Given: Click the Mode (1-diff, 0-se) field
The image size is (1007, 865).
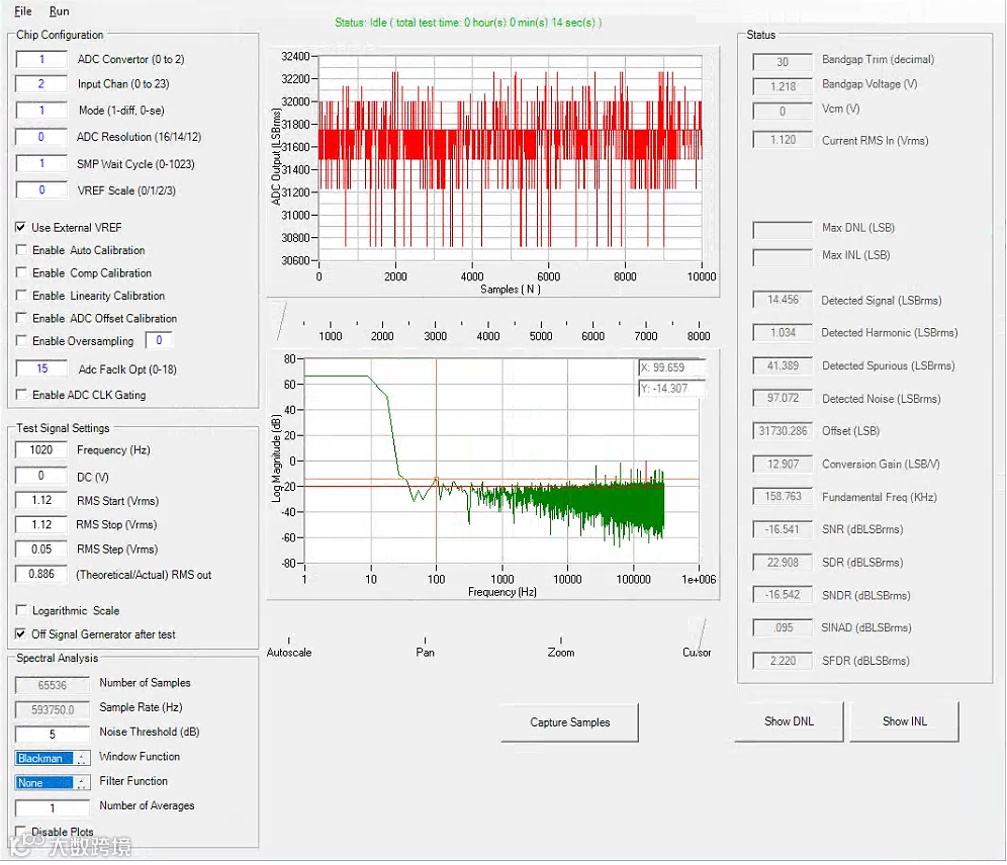Looking at the screenshot, I should click(x=41, y=110).
